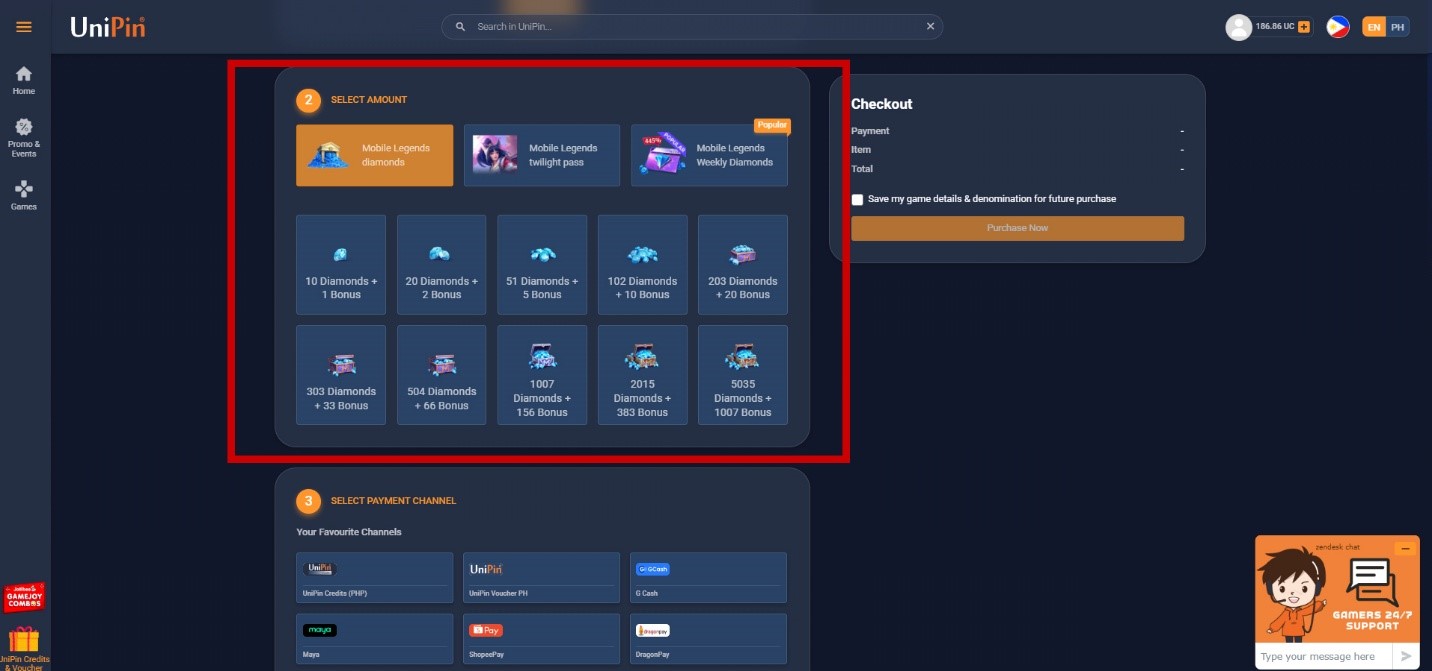
Task: Open Promo & Events in the sidebar
Action: pyautogui.click(x=24, y=137)
